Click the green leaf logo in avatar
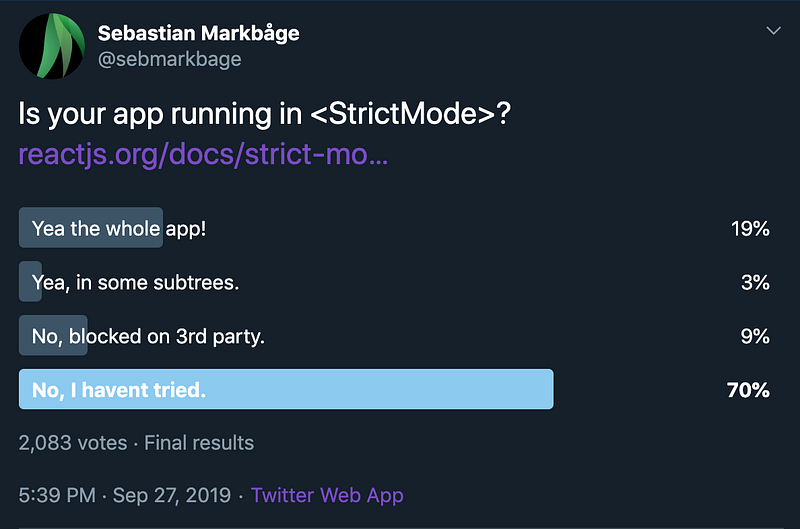800x529 pixels. [61, 45]
